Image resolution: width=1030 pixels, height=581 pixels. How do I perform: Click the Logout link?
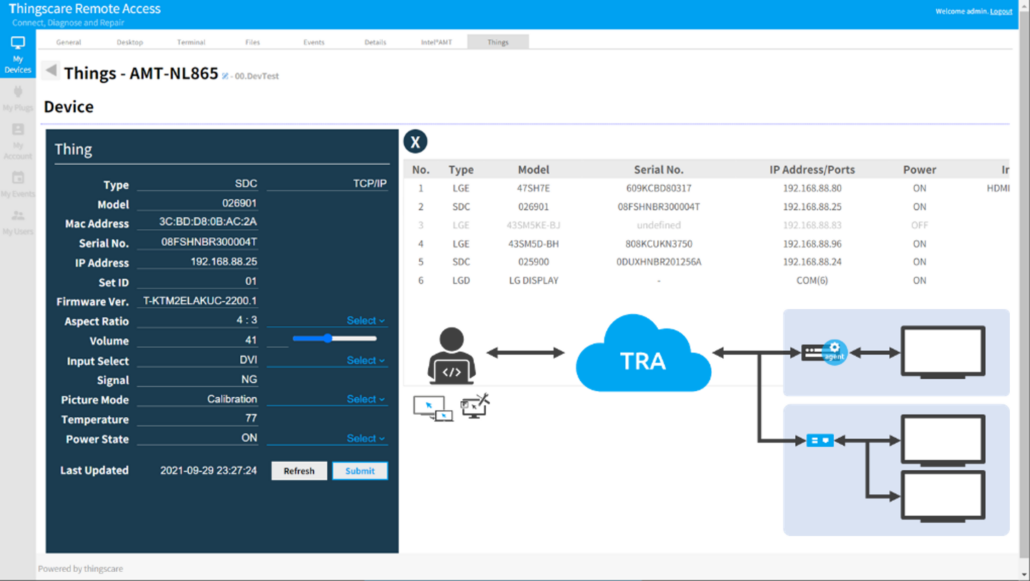pyautogui.click(x=1001, y=11)
